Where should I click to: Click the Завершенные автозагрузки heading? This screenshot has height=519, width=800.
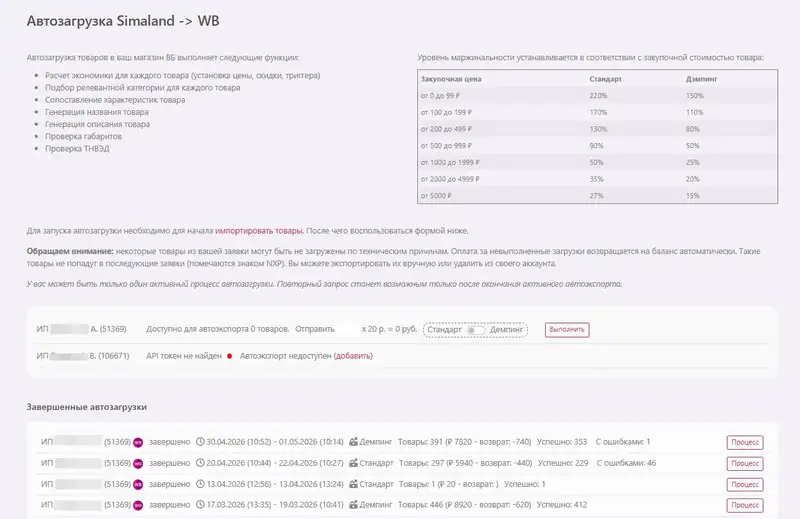pyautogui.click(x=87, y=407)
